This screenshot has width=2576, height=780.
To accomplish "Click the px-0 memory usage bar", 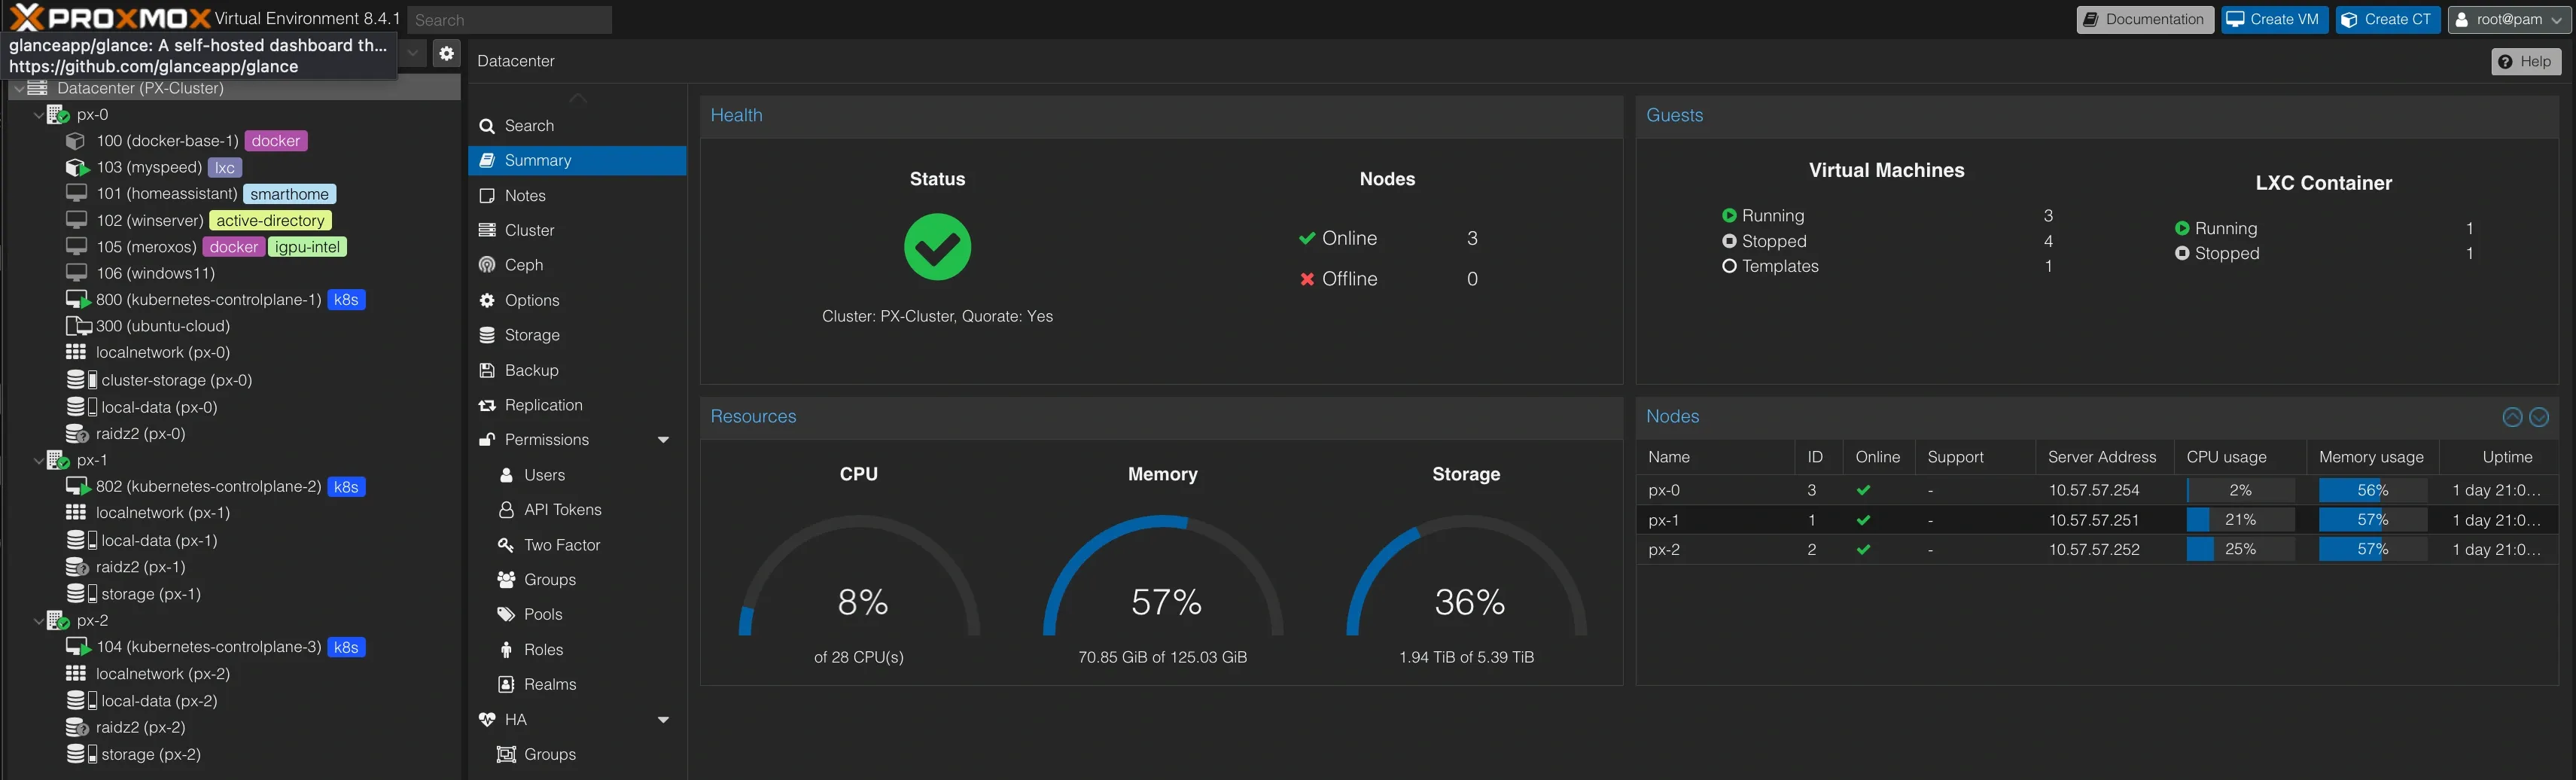I will (2371, 490).
